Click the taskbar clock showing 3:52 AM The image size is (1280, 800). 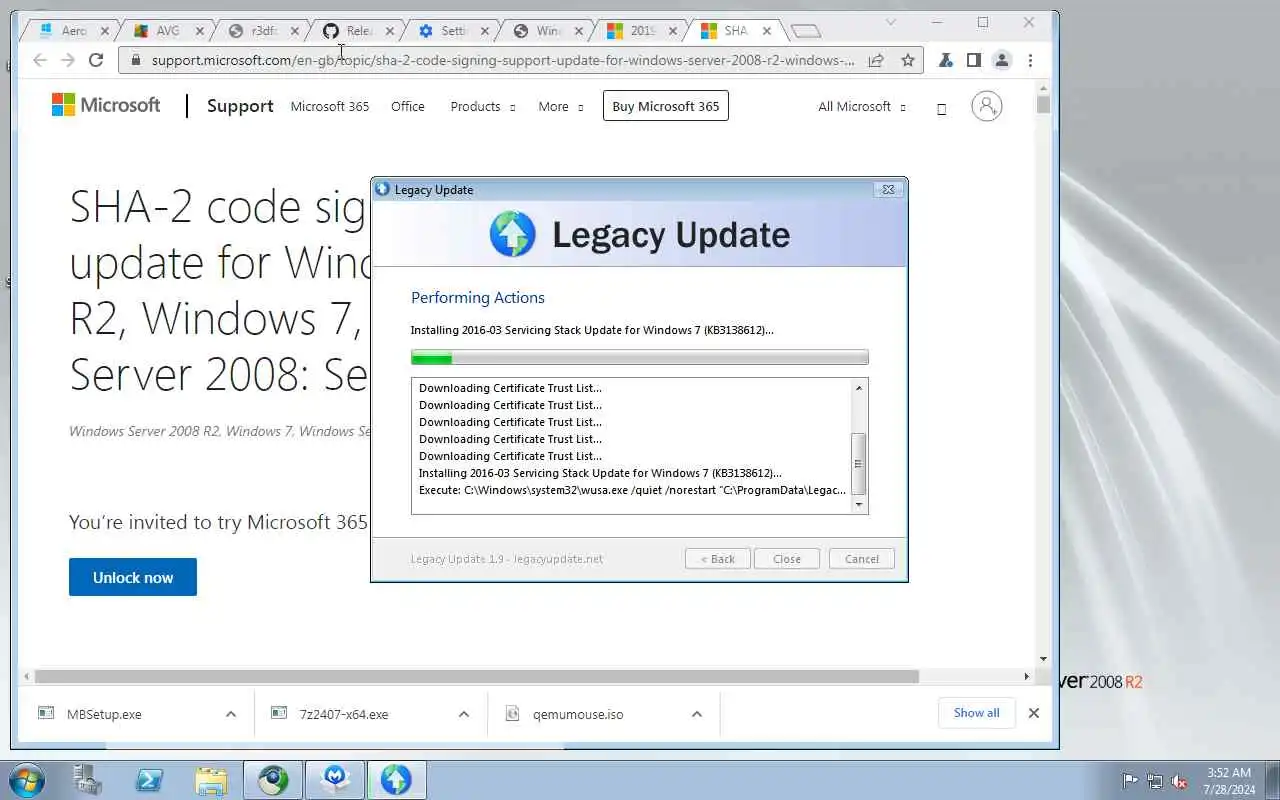click(x=1229, y=781)
